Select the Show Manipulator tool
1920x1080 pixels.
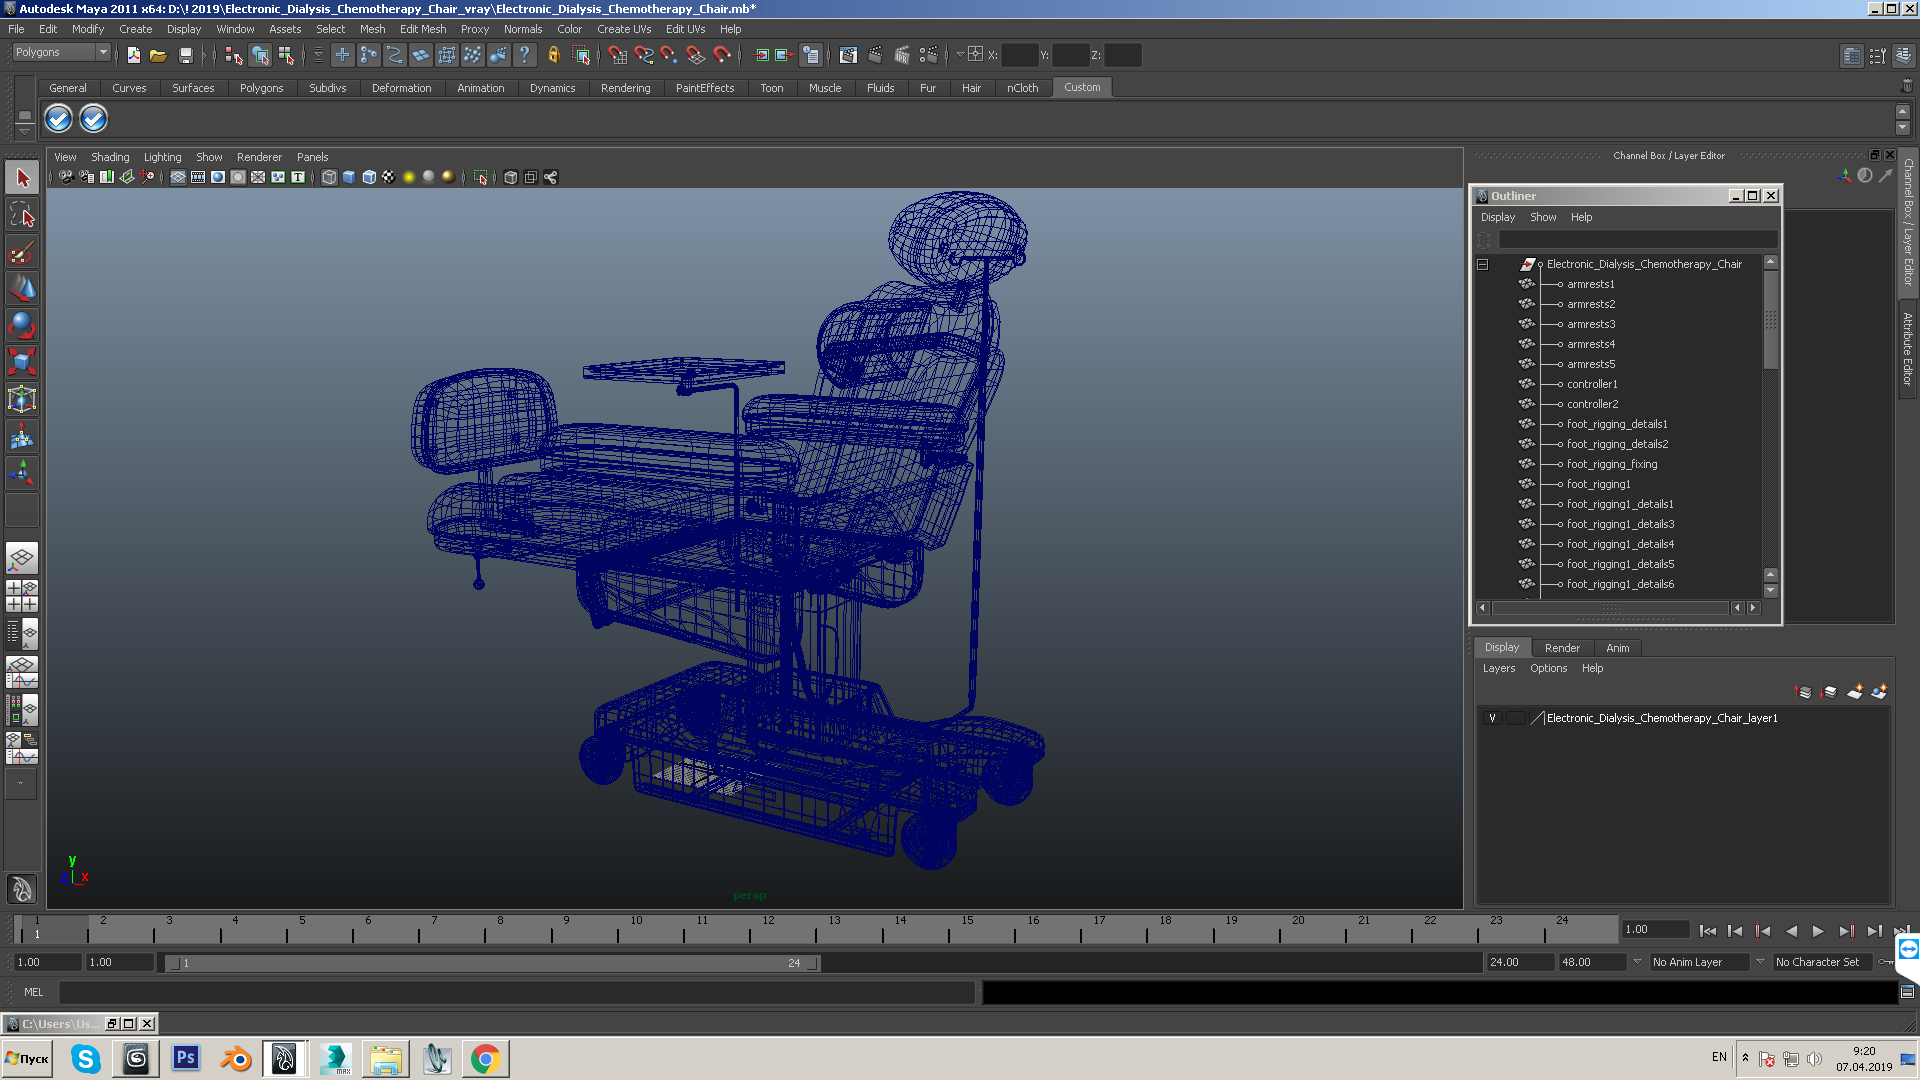22,473
